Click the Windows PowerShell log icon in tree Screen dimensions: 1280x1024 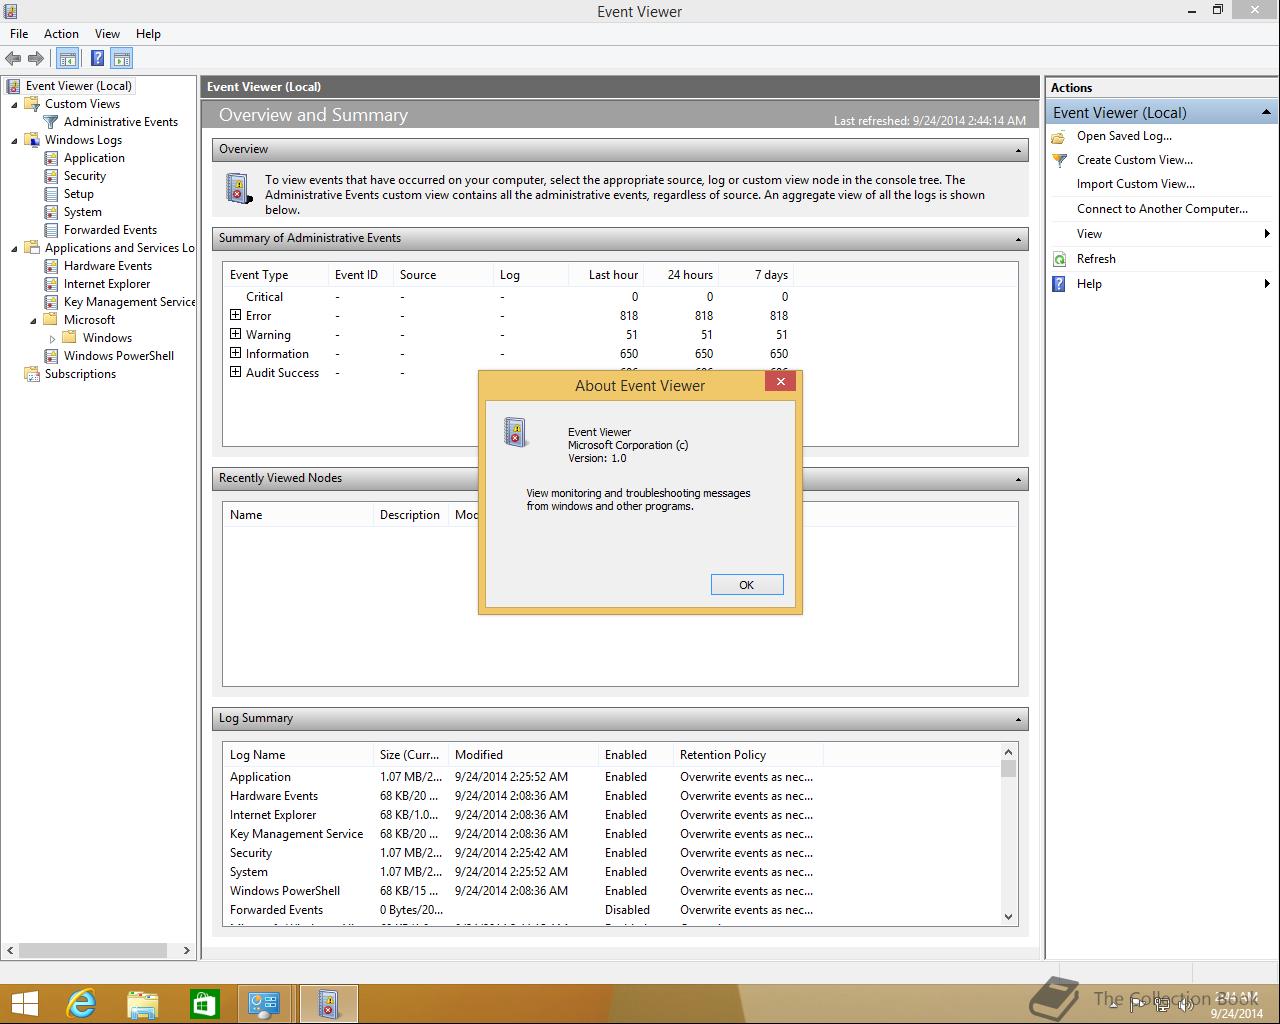pyautogui.click(x=51, y=356)
